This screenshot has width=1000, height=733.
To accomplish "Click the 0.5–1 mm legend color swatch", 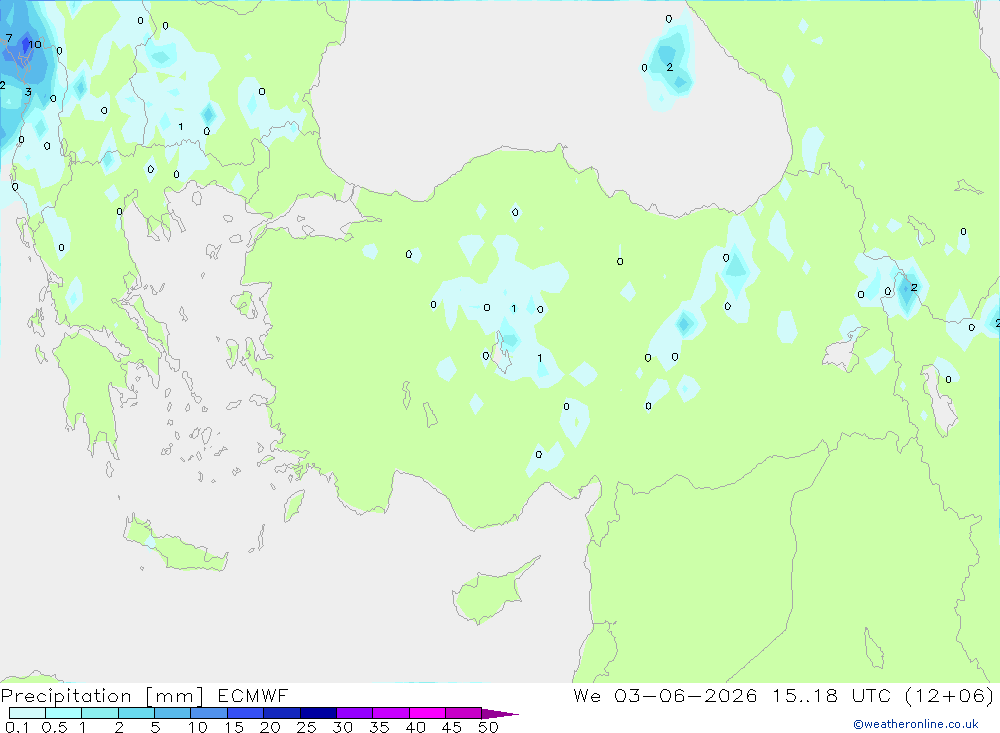I will tap(64, 713).
